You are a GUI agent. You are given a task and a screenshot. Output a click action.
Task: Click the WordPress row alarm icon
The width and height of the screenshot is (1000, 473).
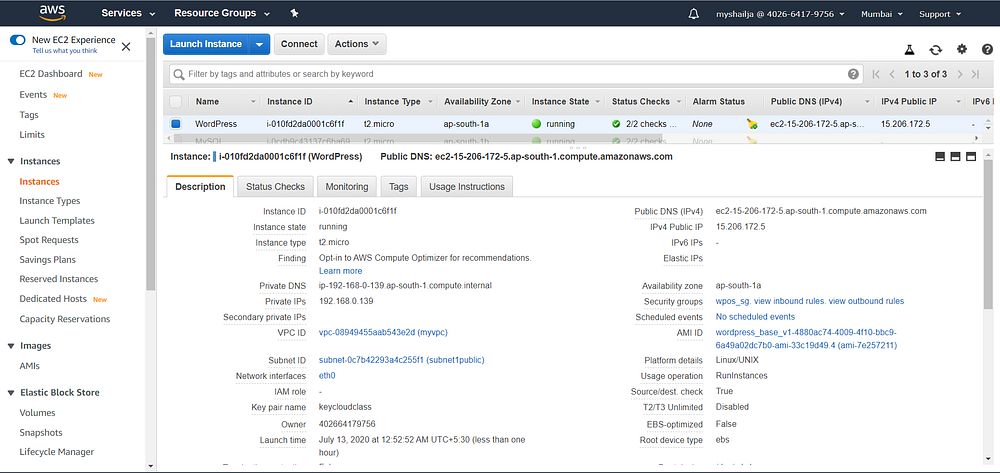[752, 124]
